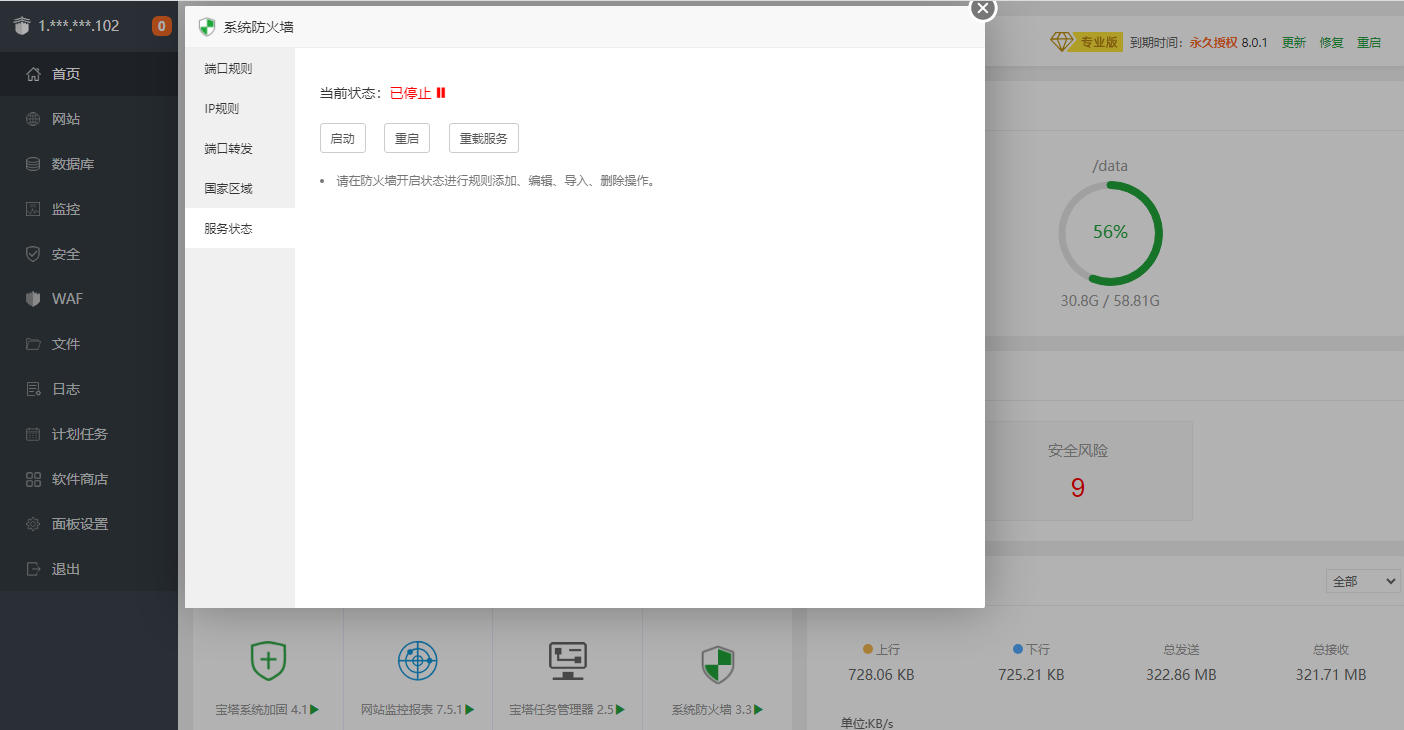This screenshot has width=1404, height=730.
Task: Click the 总发送 322.86 MB value
Action: tap(1181, 675)
